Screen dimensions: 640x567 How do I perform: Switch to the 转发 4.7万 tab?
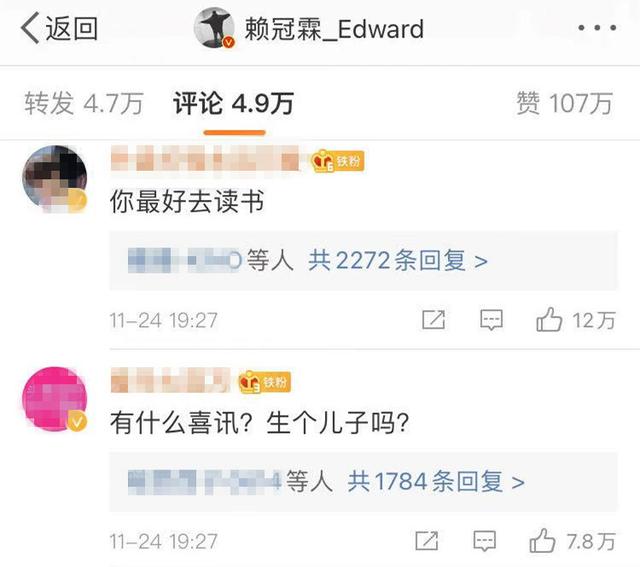pyautogui.click(x=84, y=103)
